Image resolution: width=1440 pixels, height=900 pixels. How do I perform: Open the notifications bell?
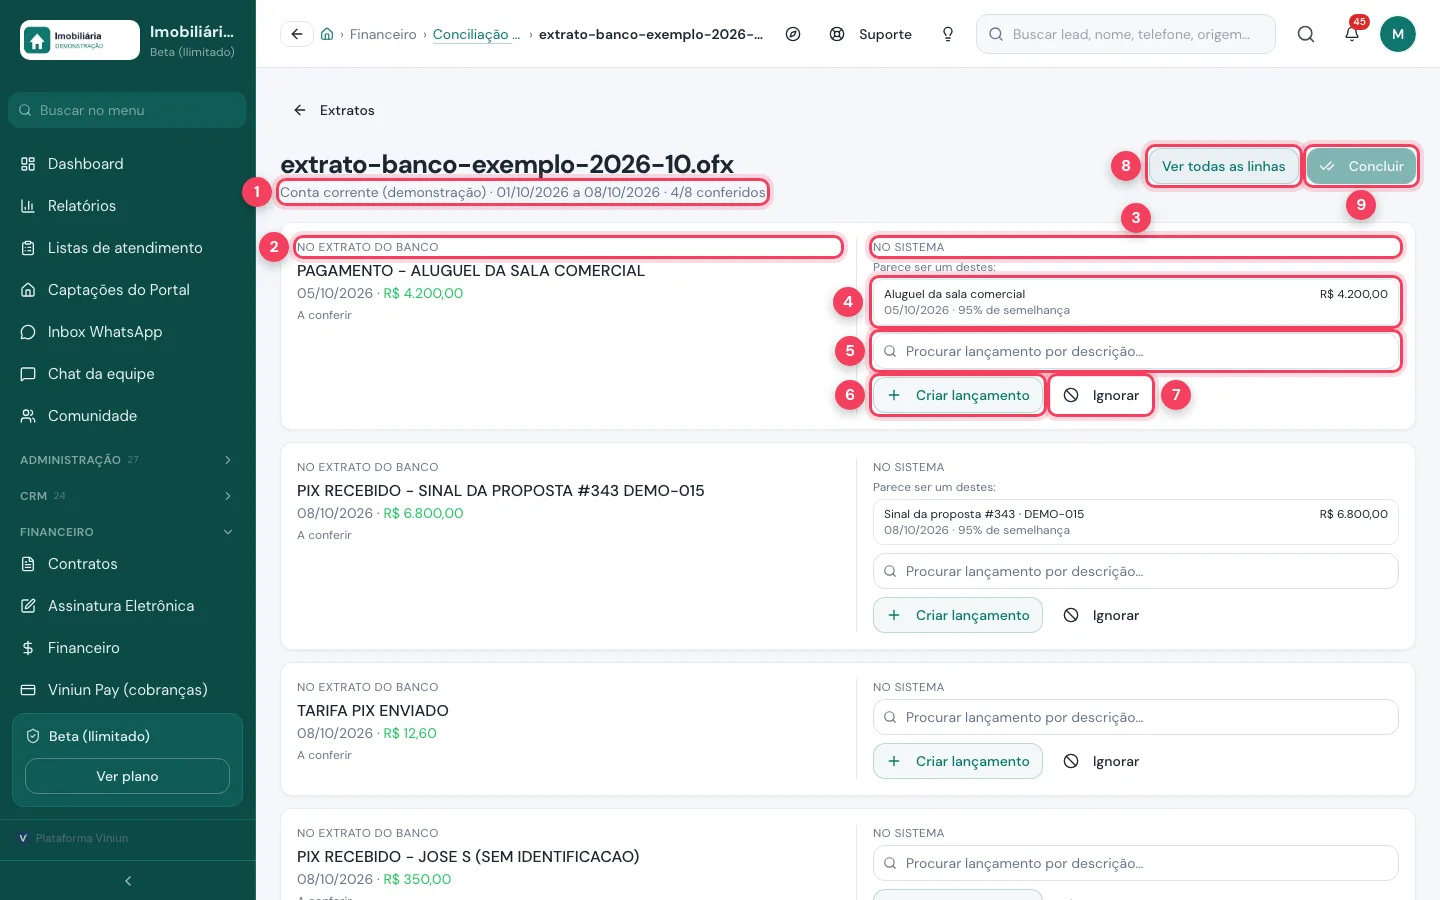tap(1352, 34)
